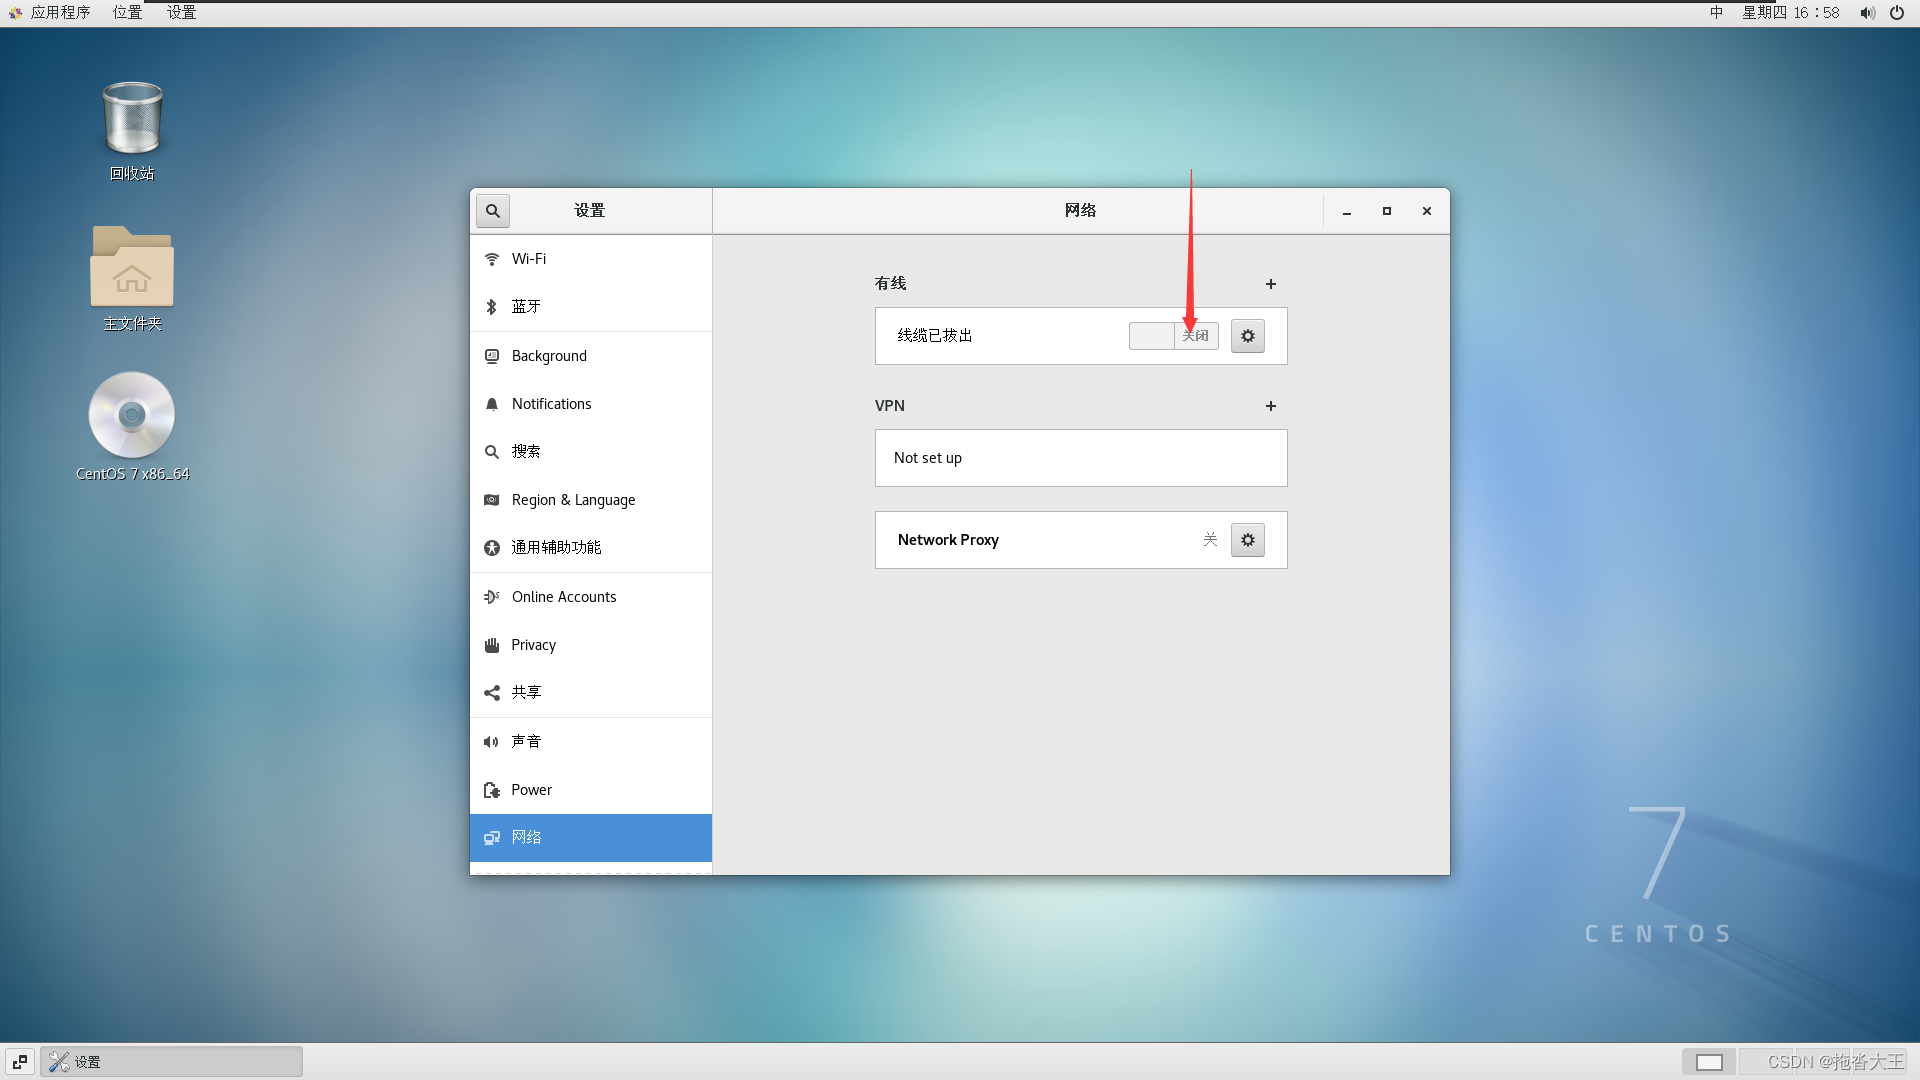Toggle the 有线 wired connection switch
1920x1080 pixels.
pos(1171,335)
